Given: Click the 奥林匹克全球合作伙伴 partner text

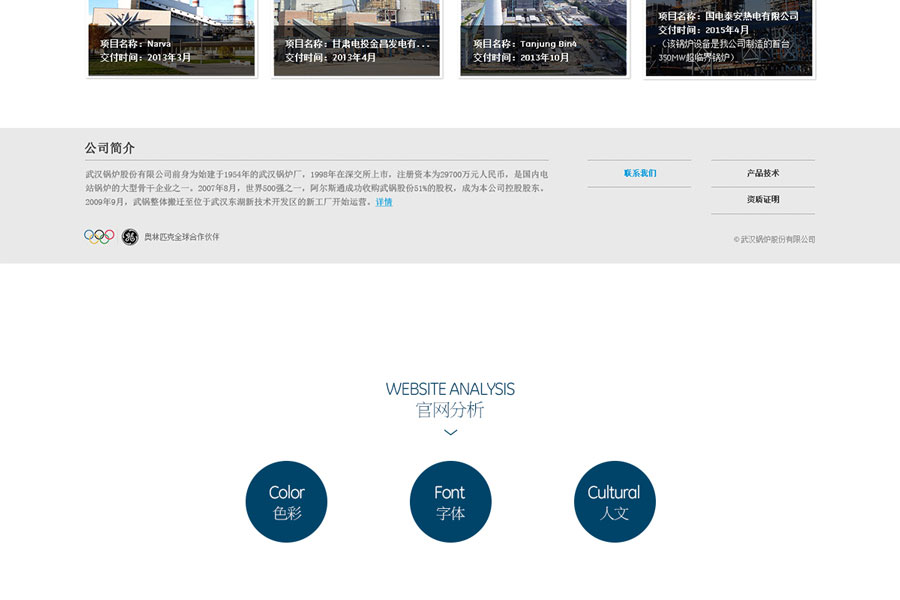Looking at the screenshot, I should click(x=182, y=237).
